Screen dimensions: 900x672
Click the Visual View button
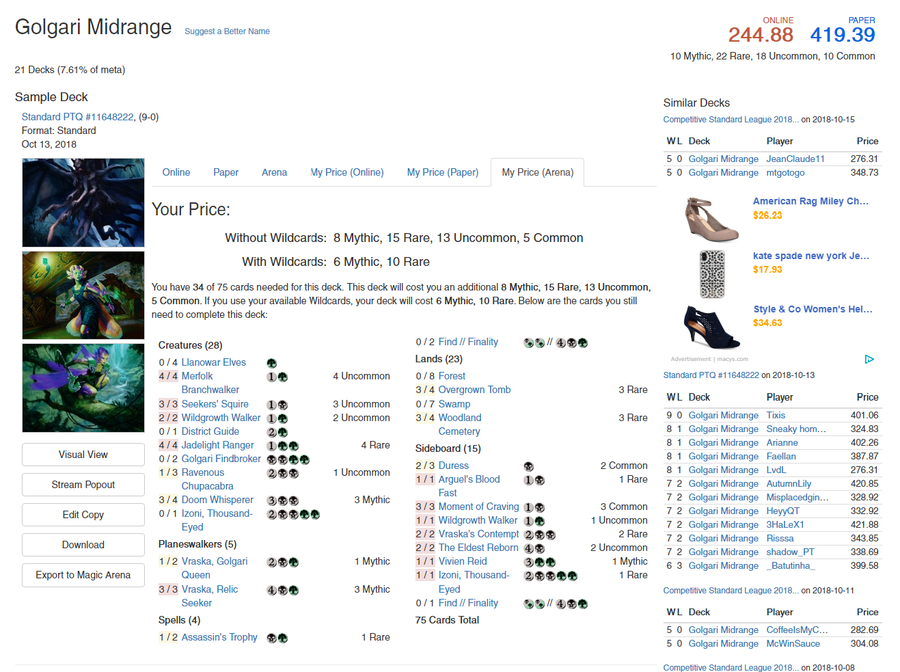point(83,455)
